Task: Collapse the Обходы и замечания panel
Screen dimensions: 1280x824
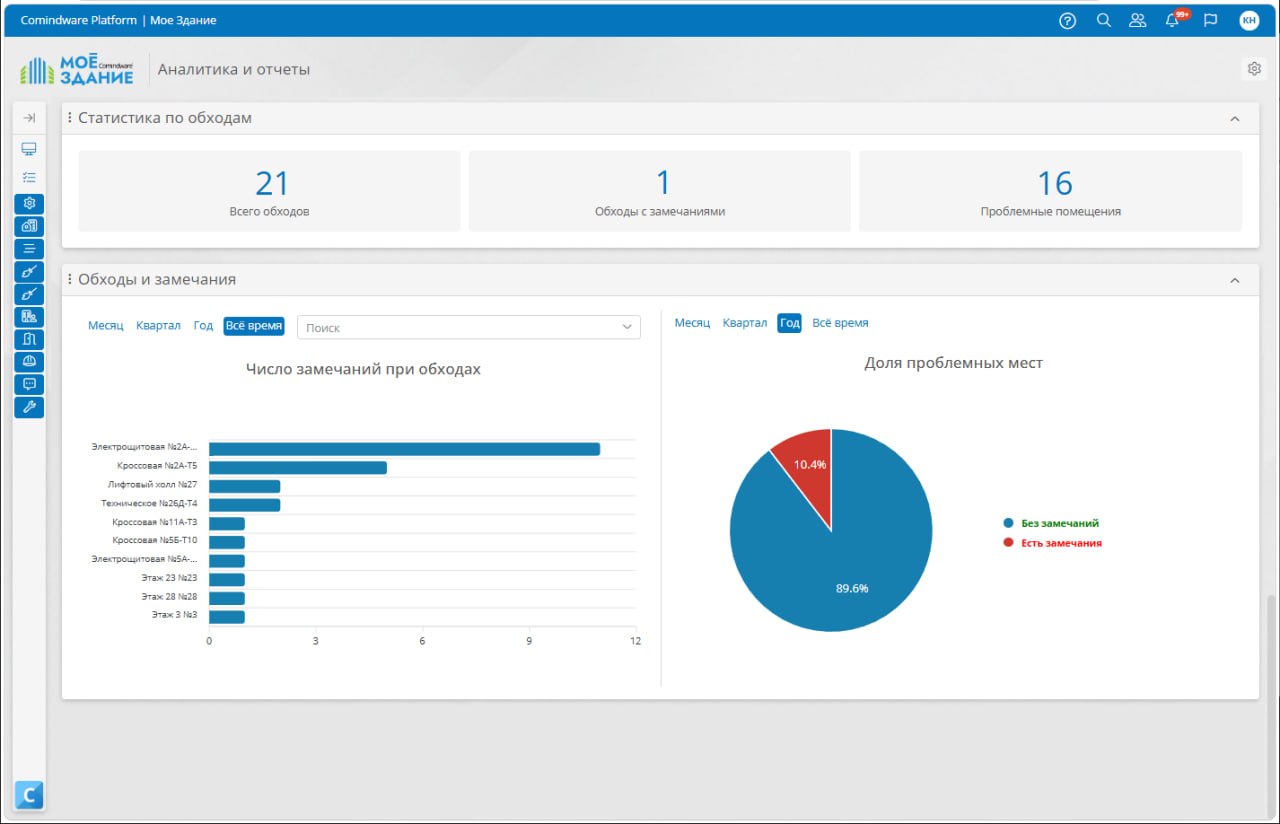Action: 1235,281
